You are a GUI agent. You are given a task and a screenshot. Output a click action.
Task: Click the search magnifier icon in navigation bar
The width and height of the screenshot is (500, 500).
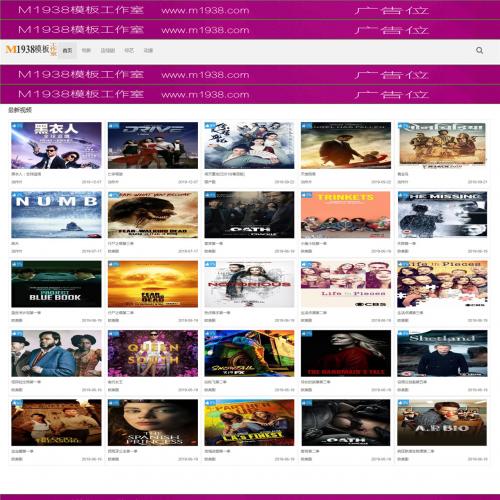[479, 50]
